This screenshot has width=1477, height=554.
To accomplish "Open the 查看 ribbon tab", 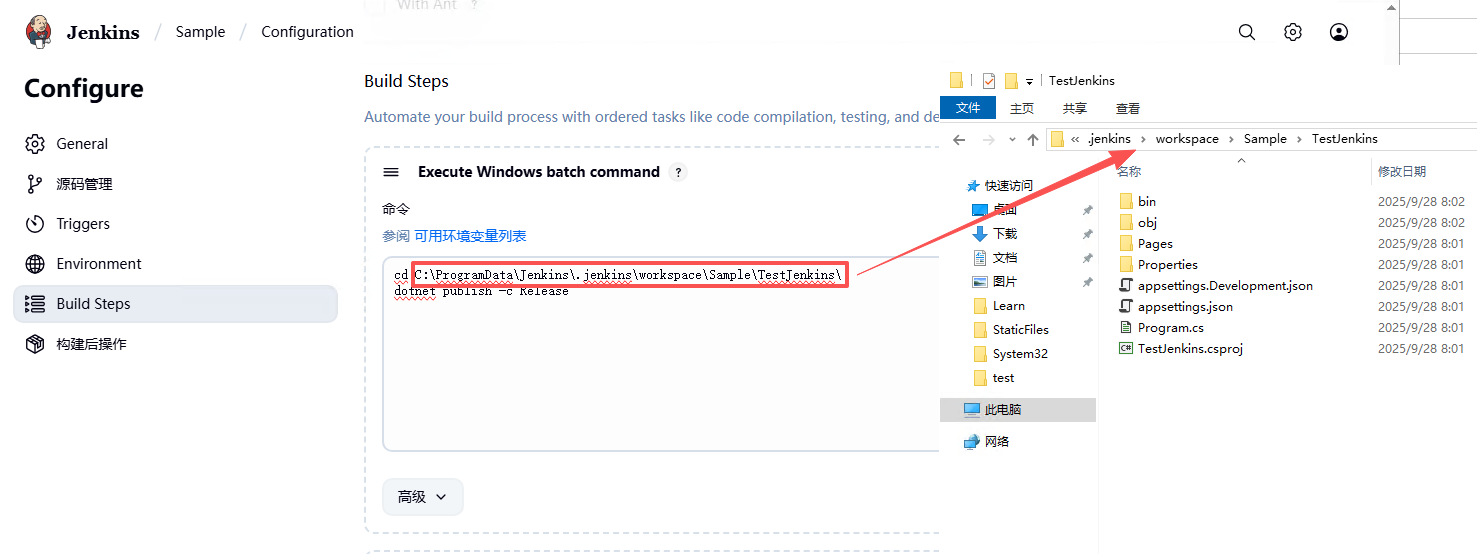I will 1128,108.
